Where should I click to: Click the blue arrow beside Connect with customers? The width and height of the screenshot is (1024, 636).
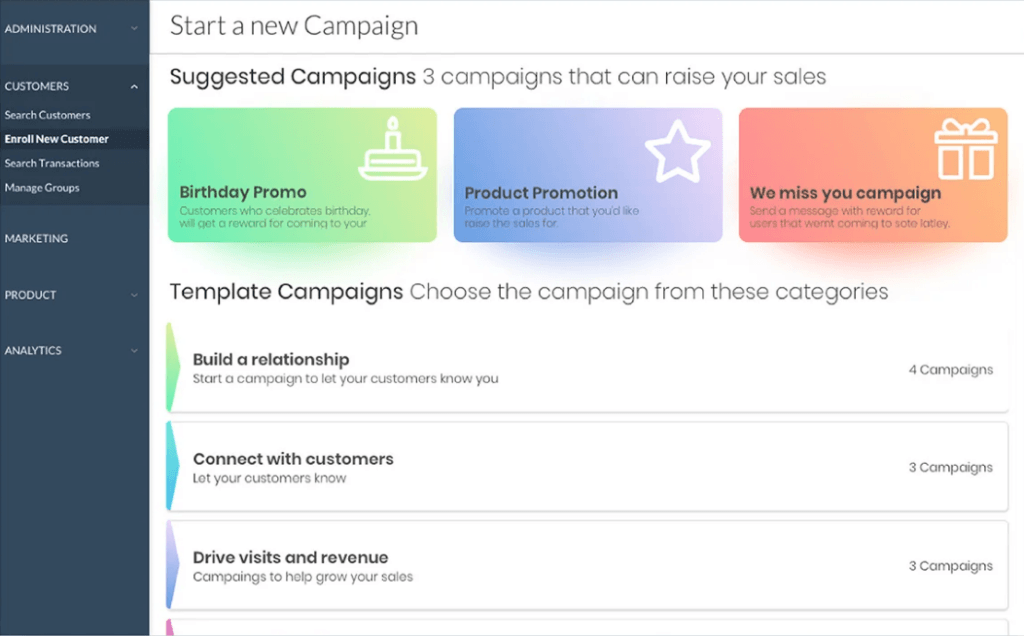point(172,466)
